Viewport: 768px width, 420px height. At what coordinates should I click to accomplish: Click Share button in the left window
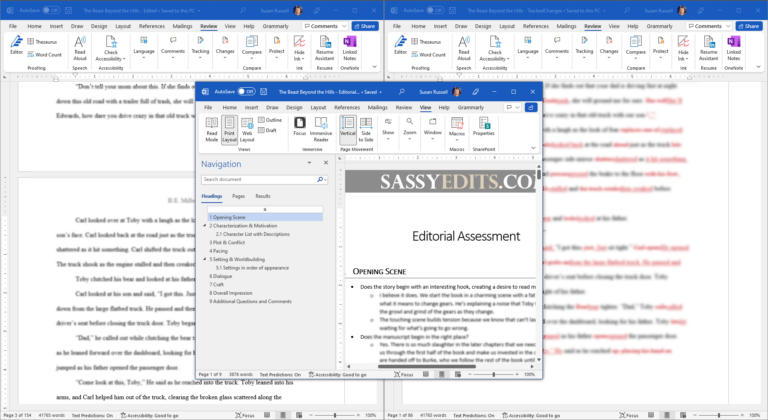pos(365,26)
